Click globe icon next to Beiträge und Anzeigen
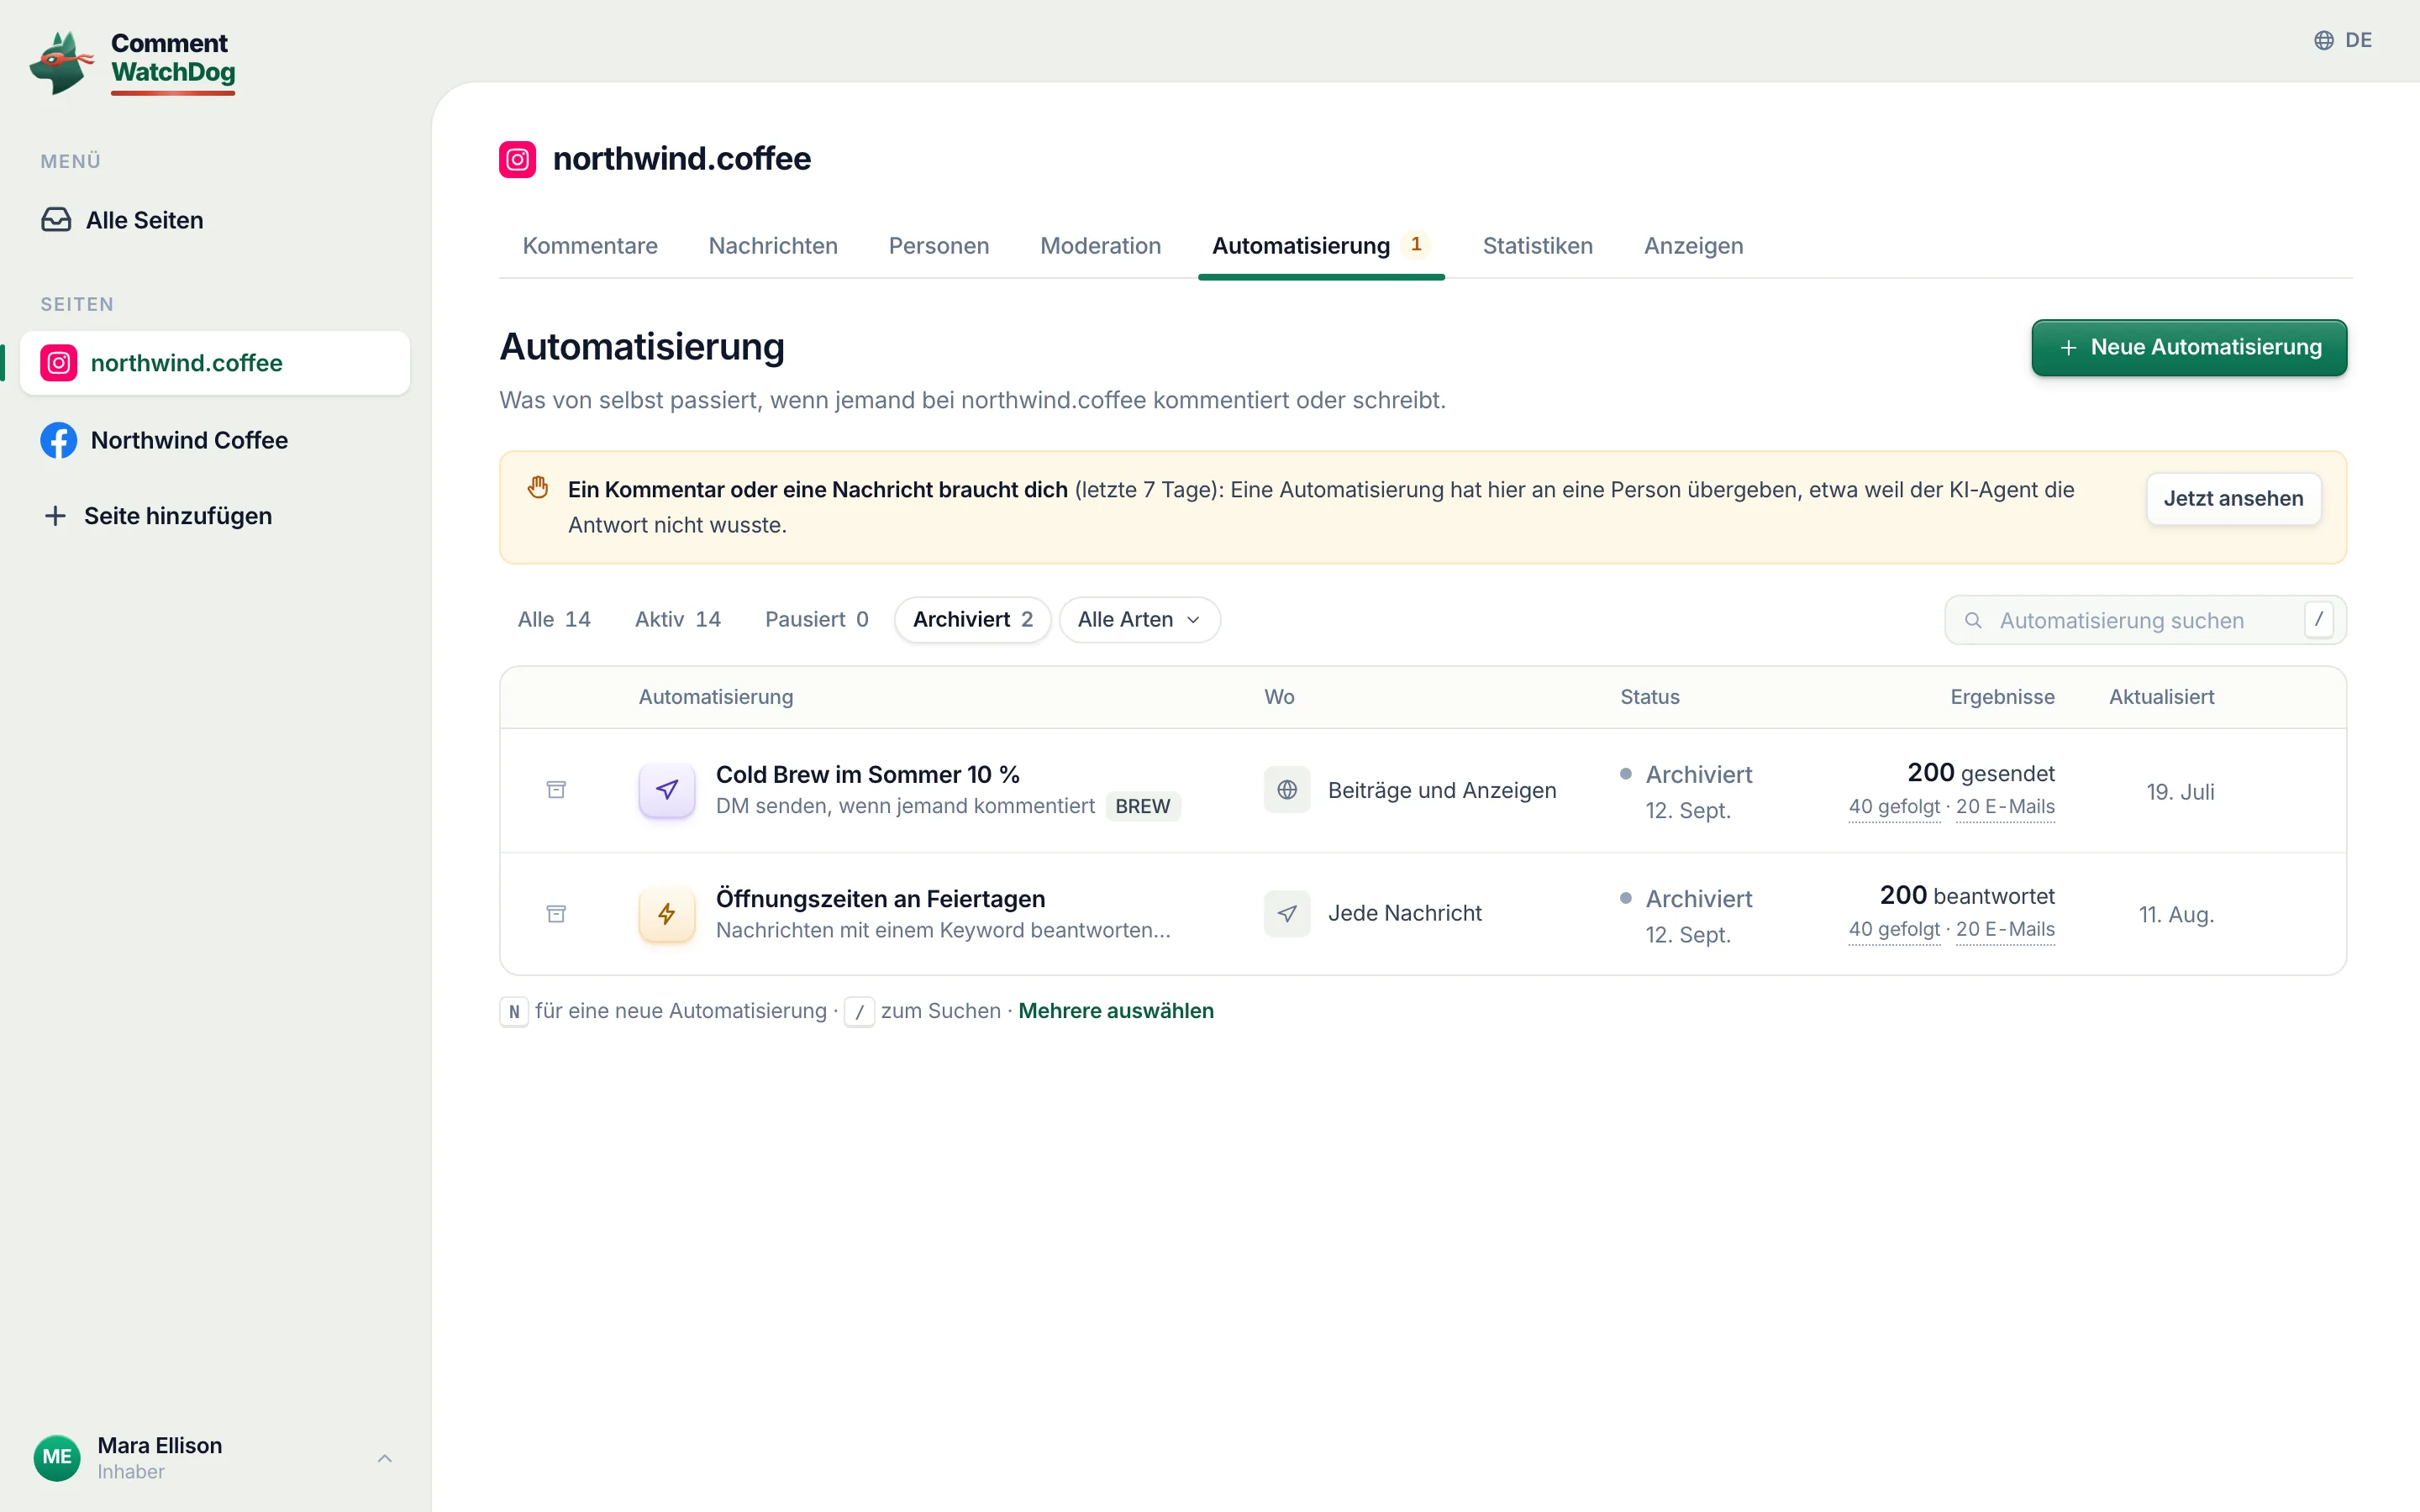Viewport: 2420px width, 1512px height. (x=1287, y=790)
